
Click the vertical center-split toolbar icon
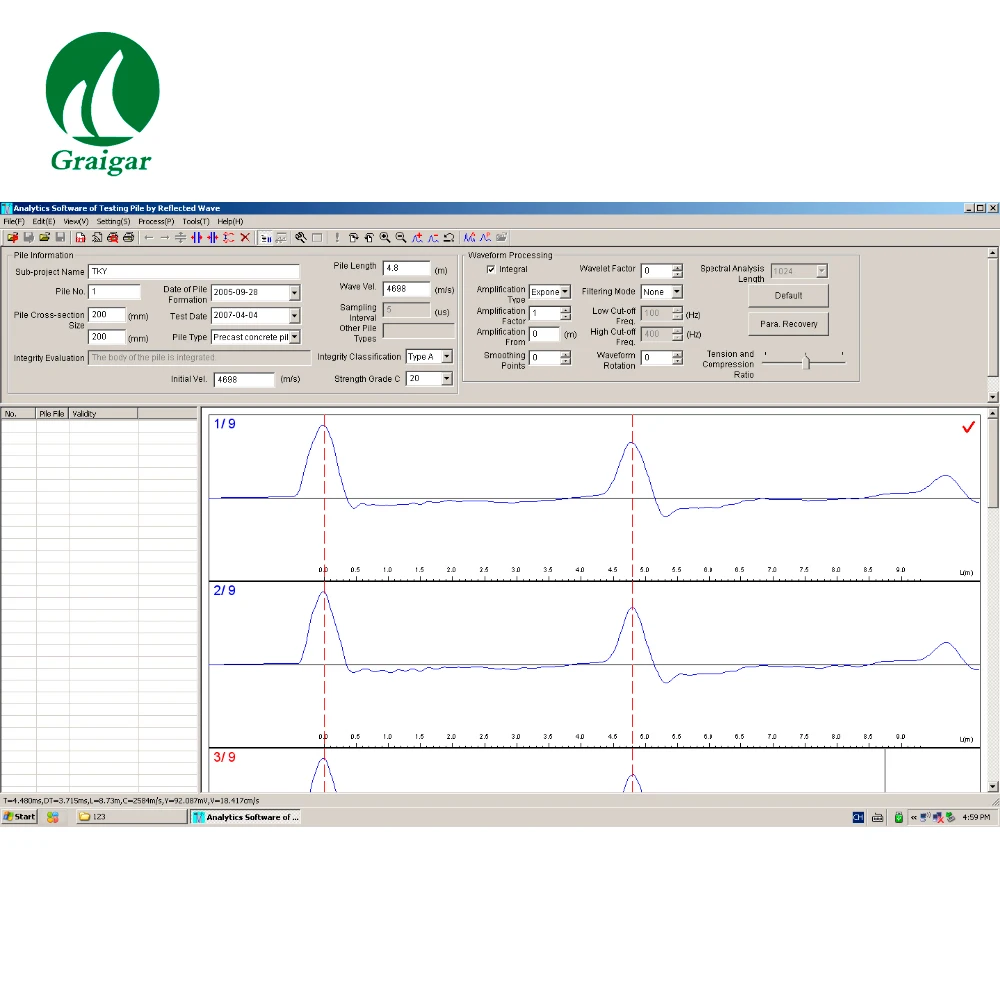(180, 238)
